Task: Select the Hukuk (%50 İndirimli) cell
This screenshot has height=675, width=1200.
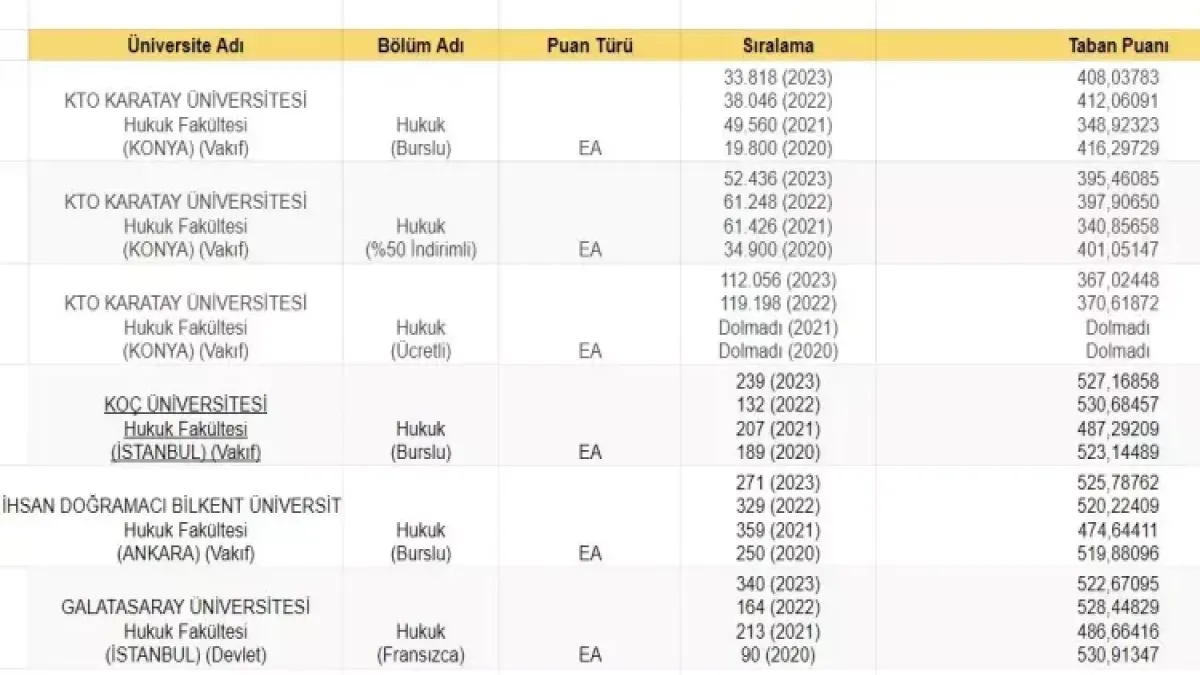Action: click(x=420, y=238)
